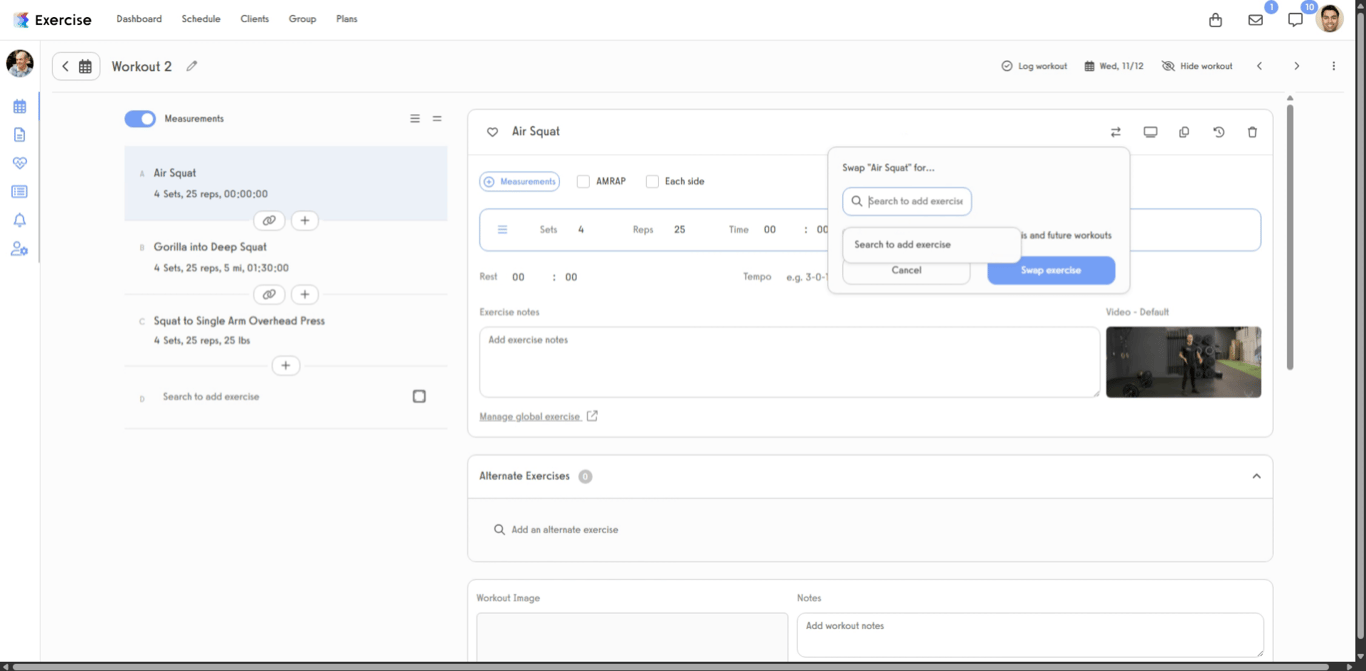
Task: Open the Manage global exercise link
Action: click(x=531, y=416)
